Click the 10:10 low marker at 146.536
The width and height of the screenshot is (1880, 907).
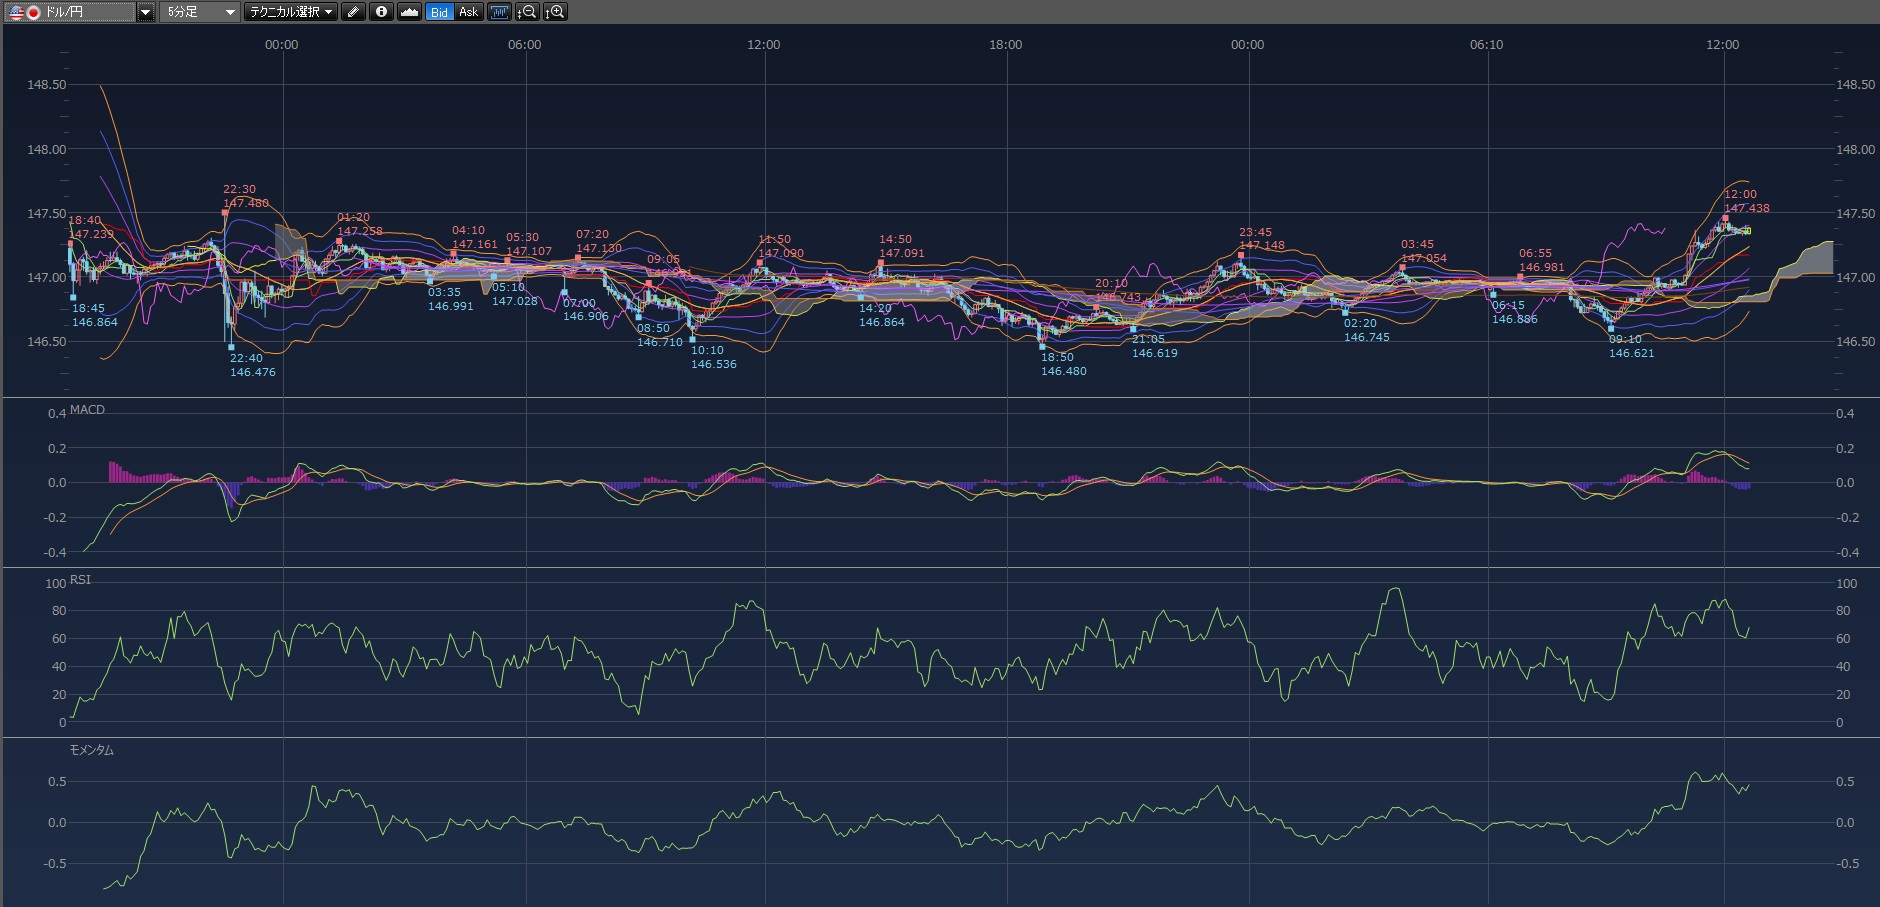click(693, 339)
